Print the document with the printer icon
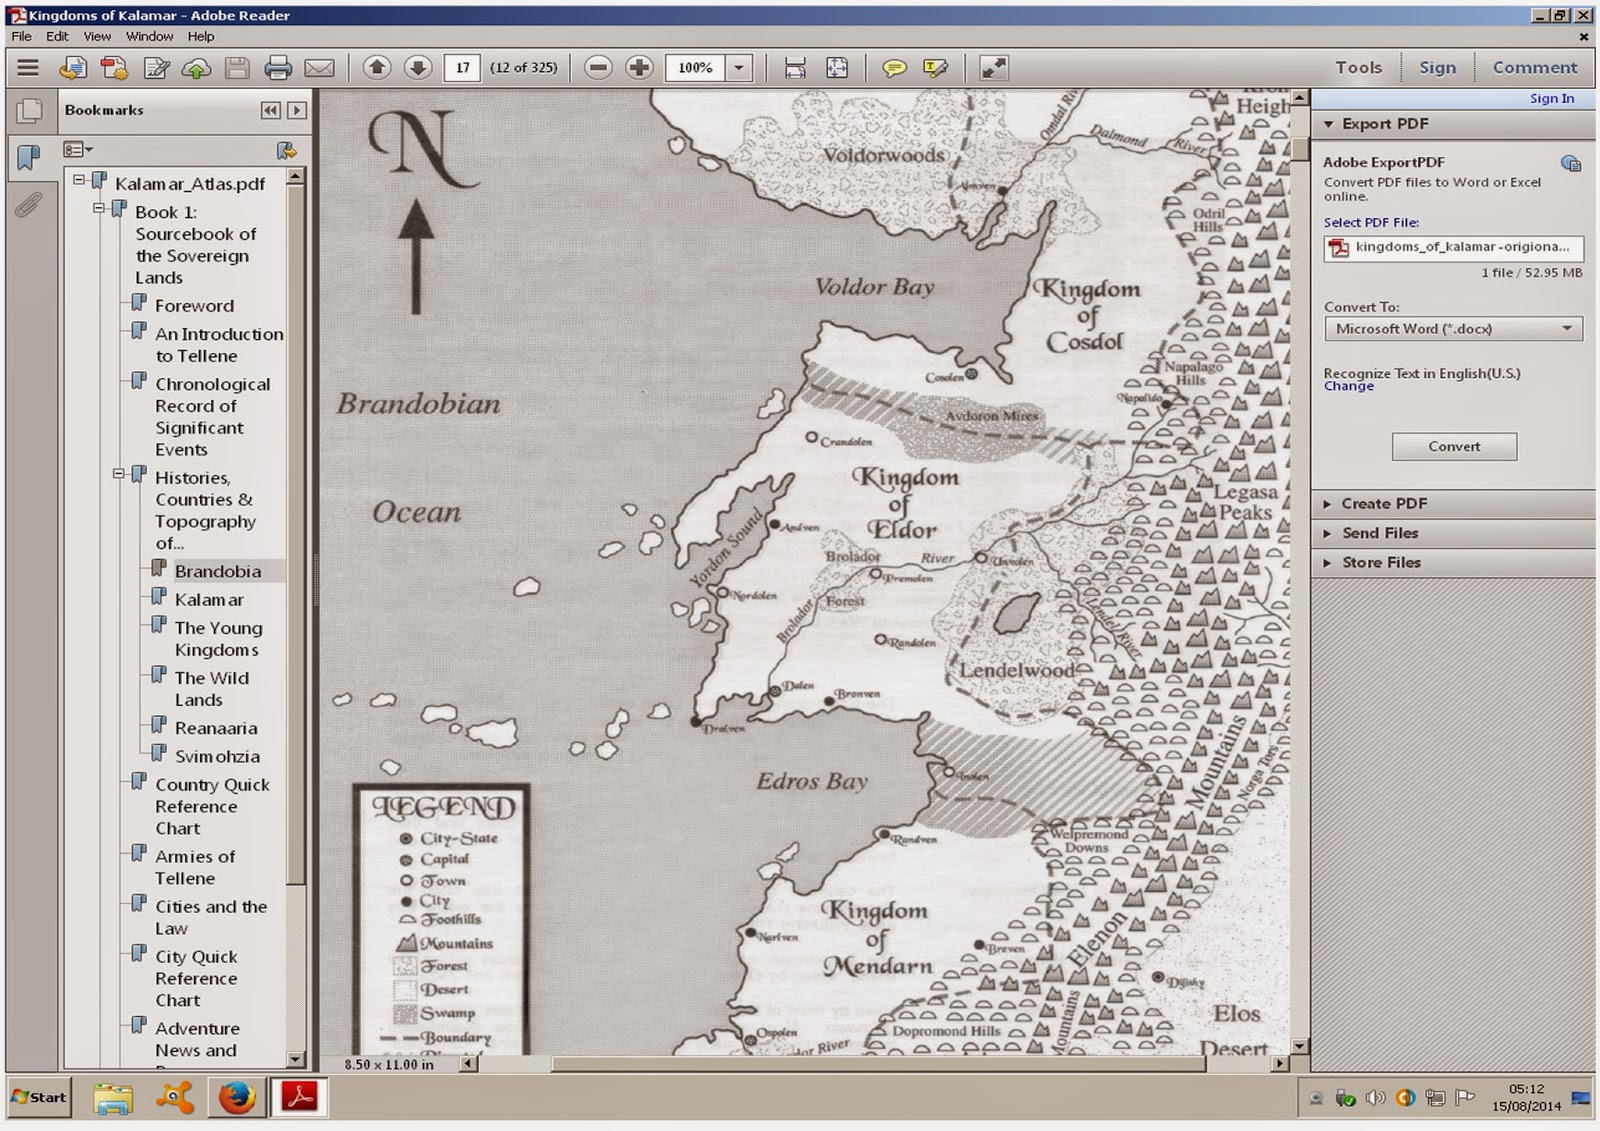The height and width of the screenshot is (1131, 1600). click(278, 68)
